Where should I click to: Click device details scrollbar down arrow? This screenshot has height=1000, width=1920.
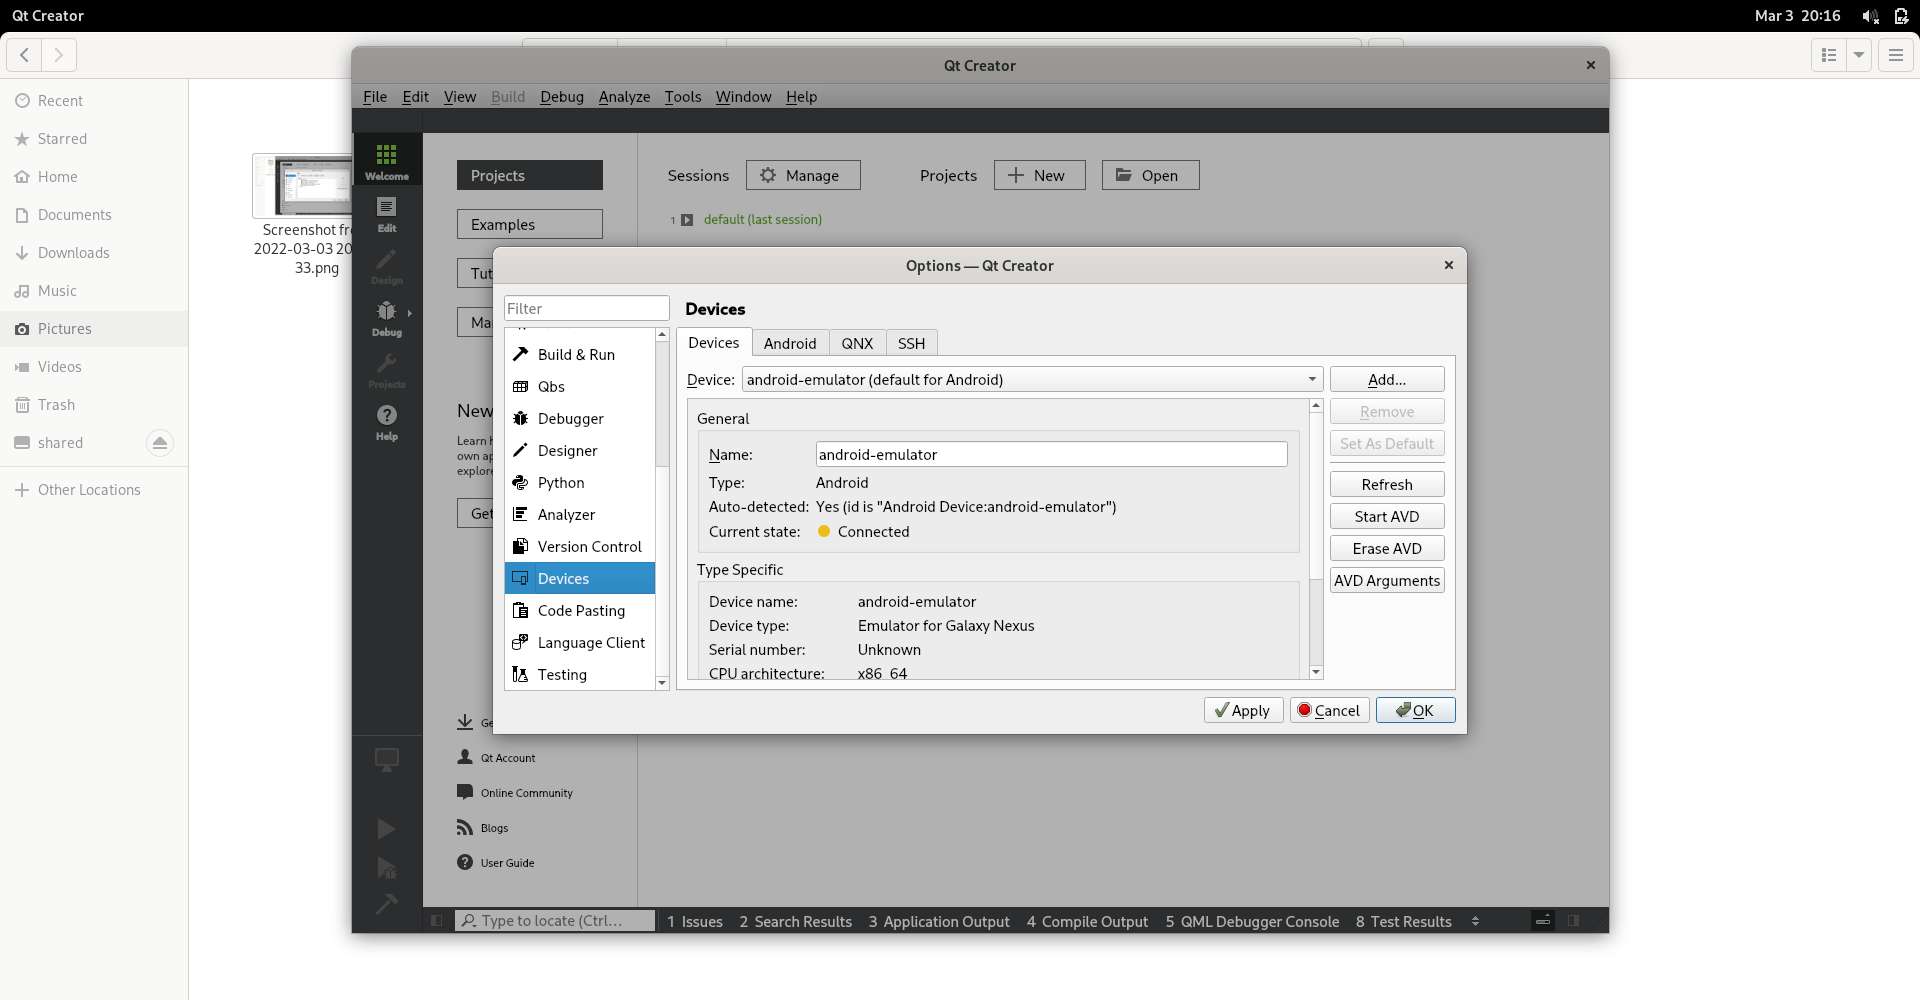[1316, 672]
